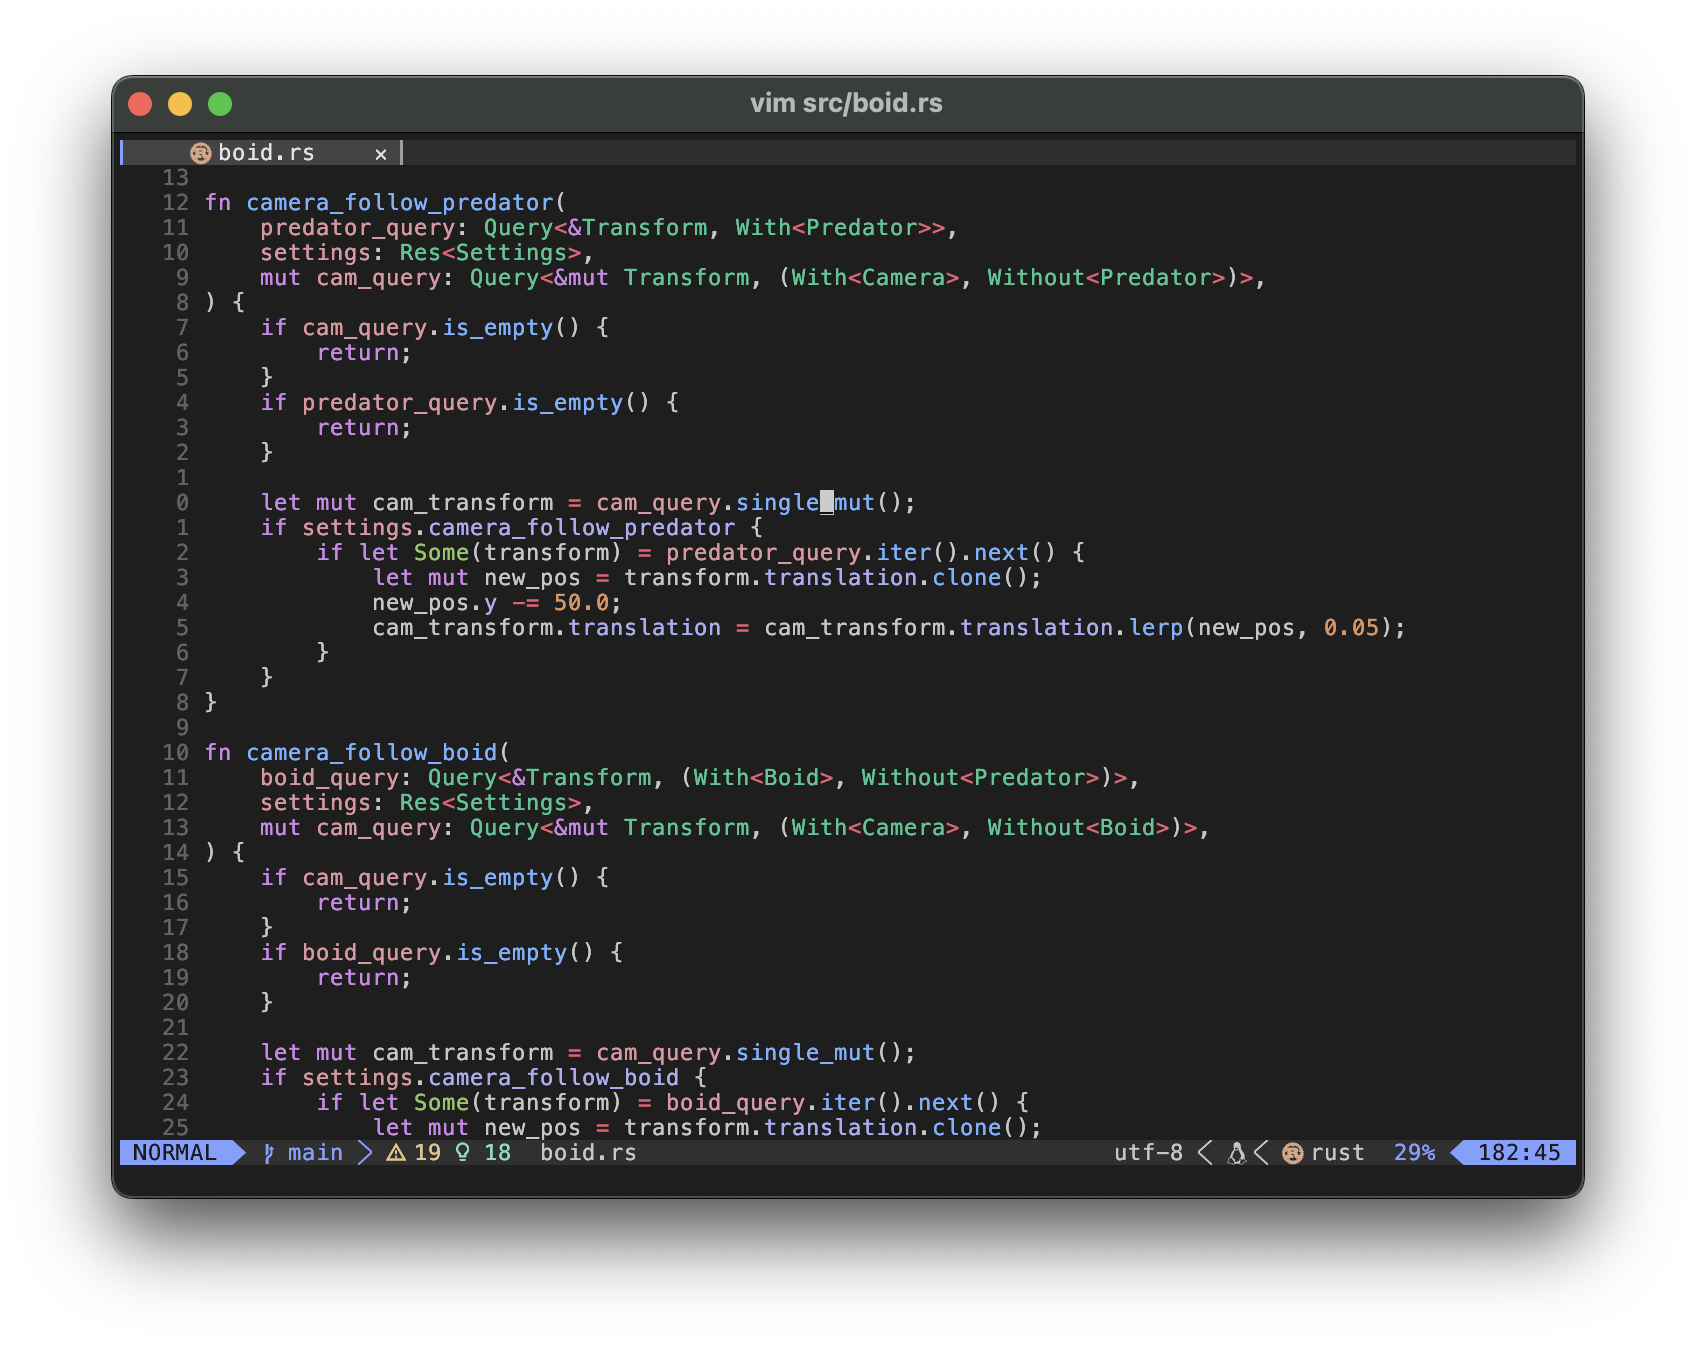Click the rust filetype label

coord(1337,1153)
